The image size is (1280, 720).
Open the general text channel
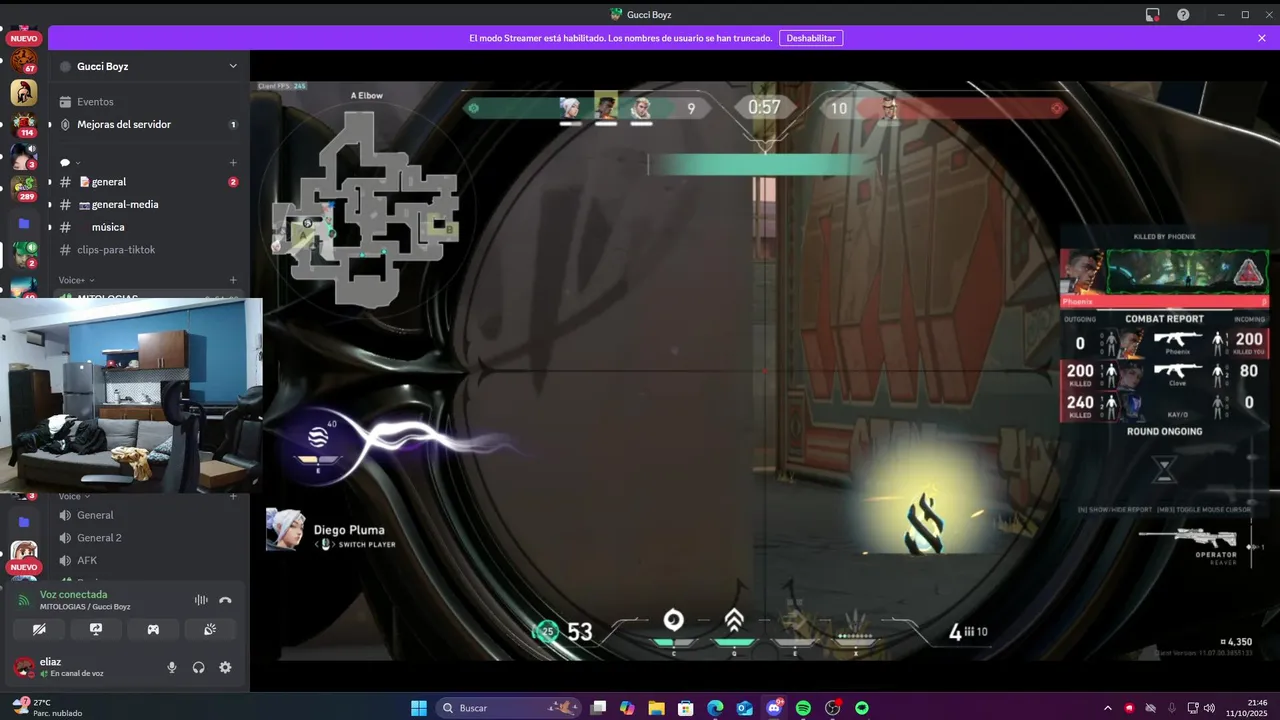click(x=149, y=182)
